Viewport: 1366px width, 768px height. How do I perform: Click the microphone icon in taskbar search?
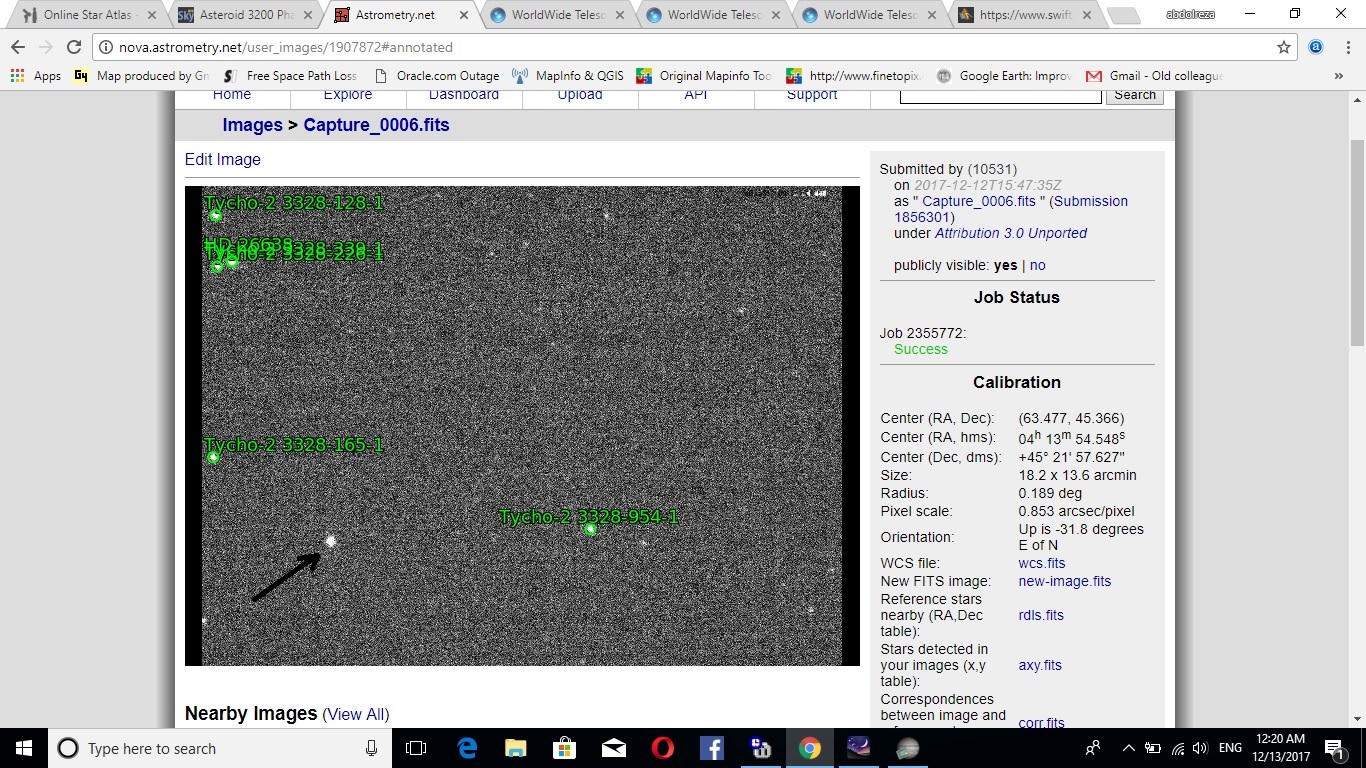[x=371, y=748]
